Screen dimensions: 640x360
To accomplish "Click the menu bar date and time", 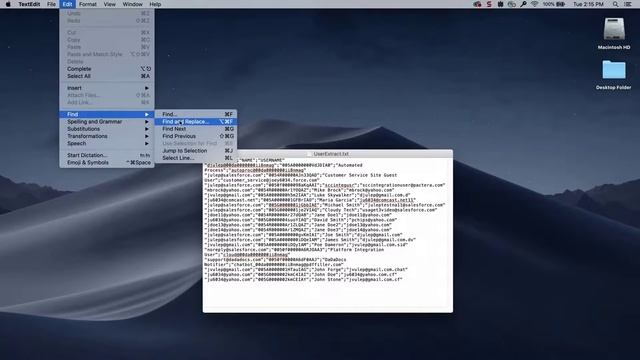I will pos(588,4).
